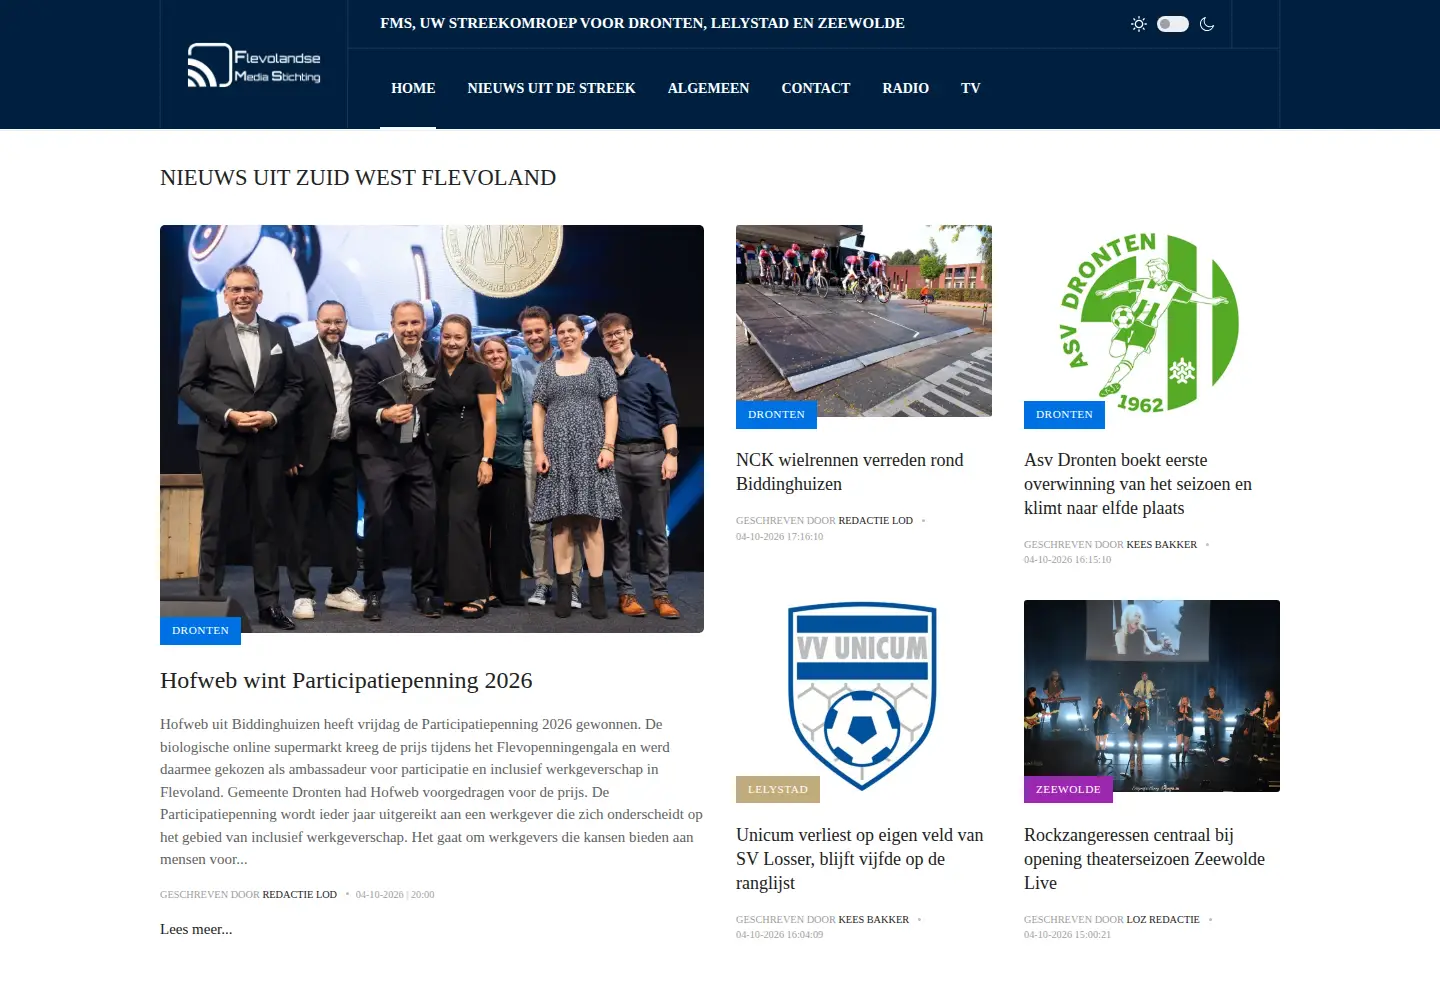Open the TV menu item
Screen dimensions: 1440x1000
970,88
